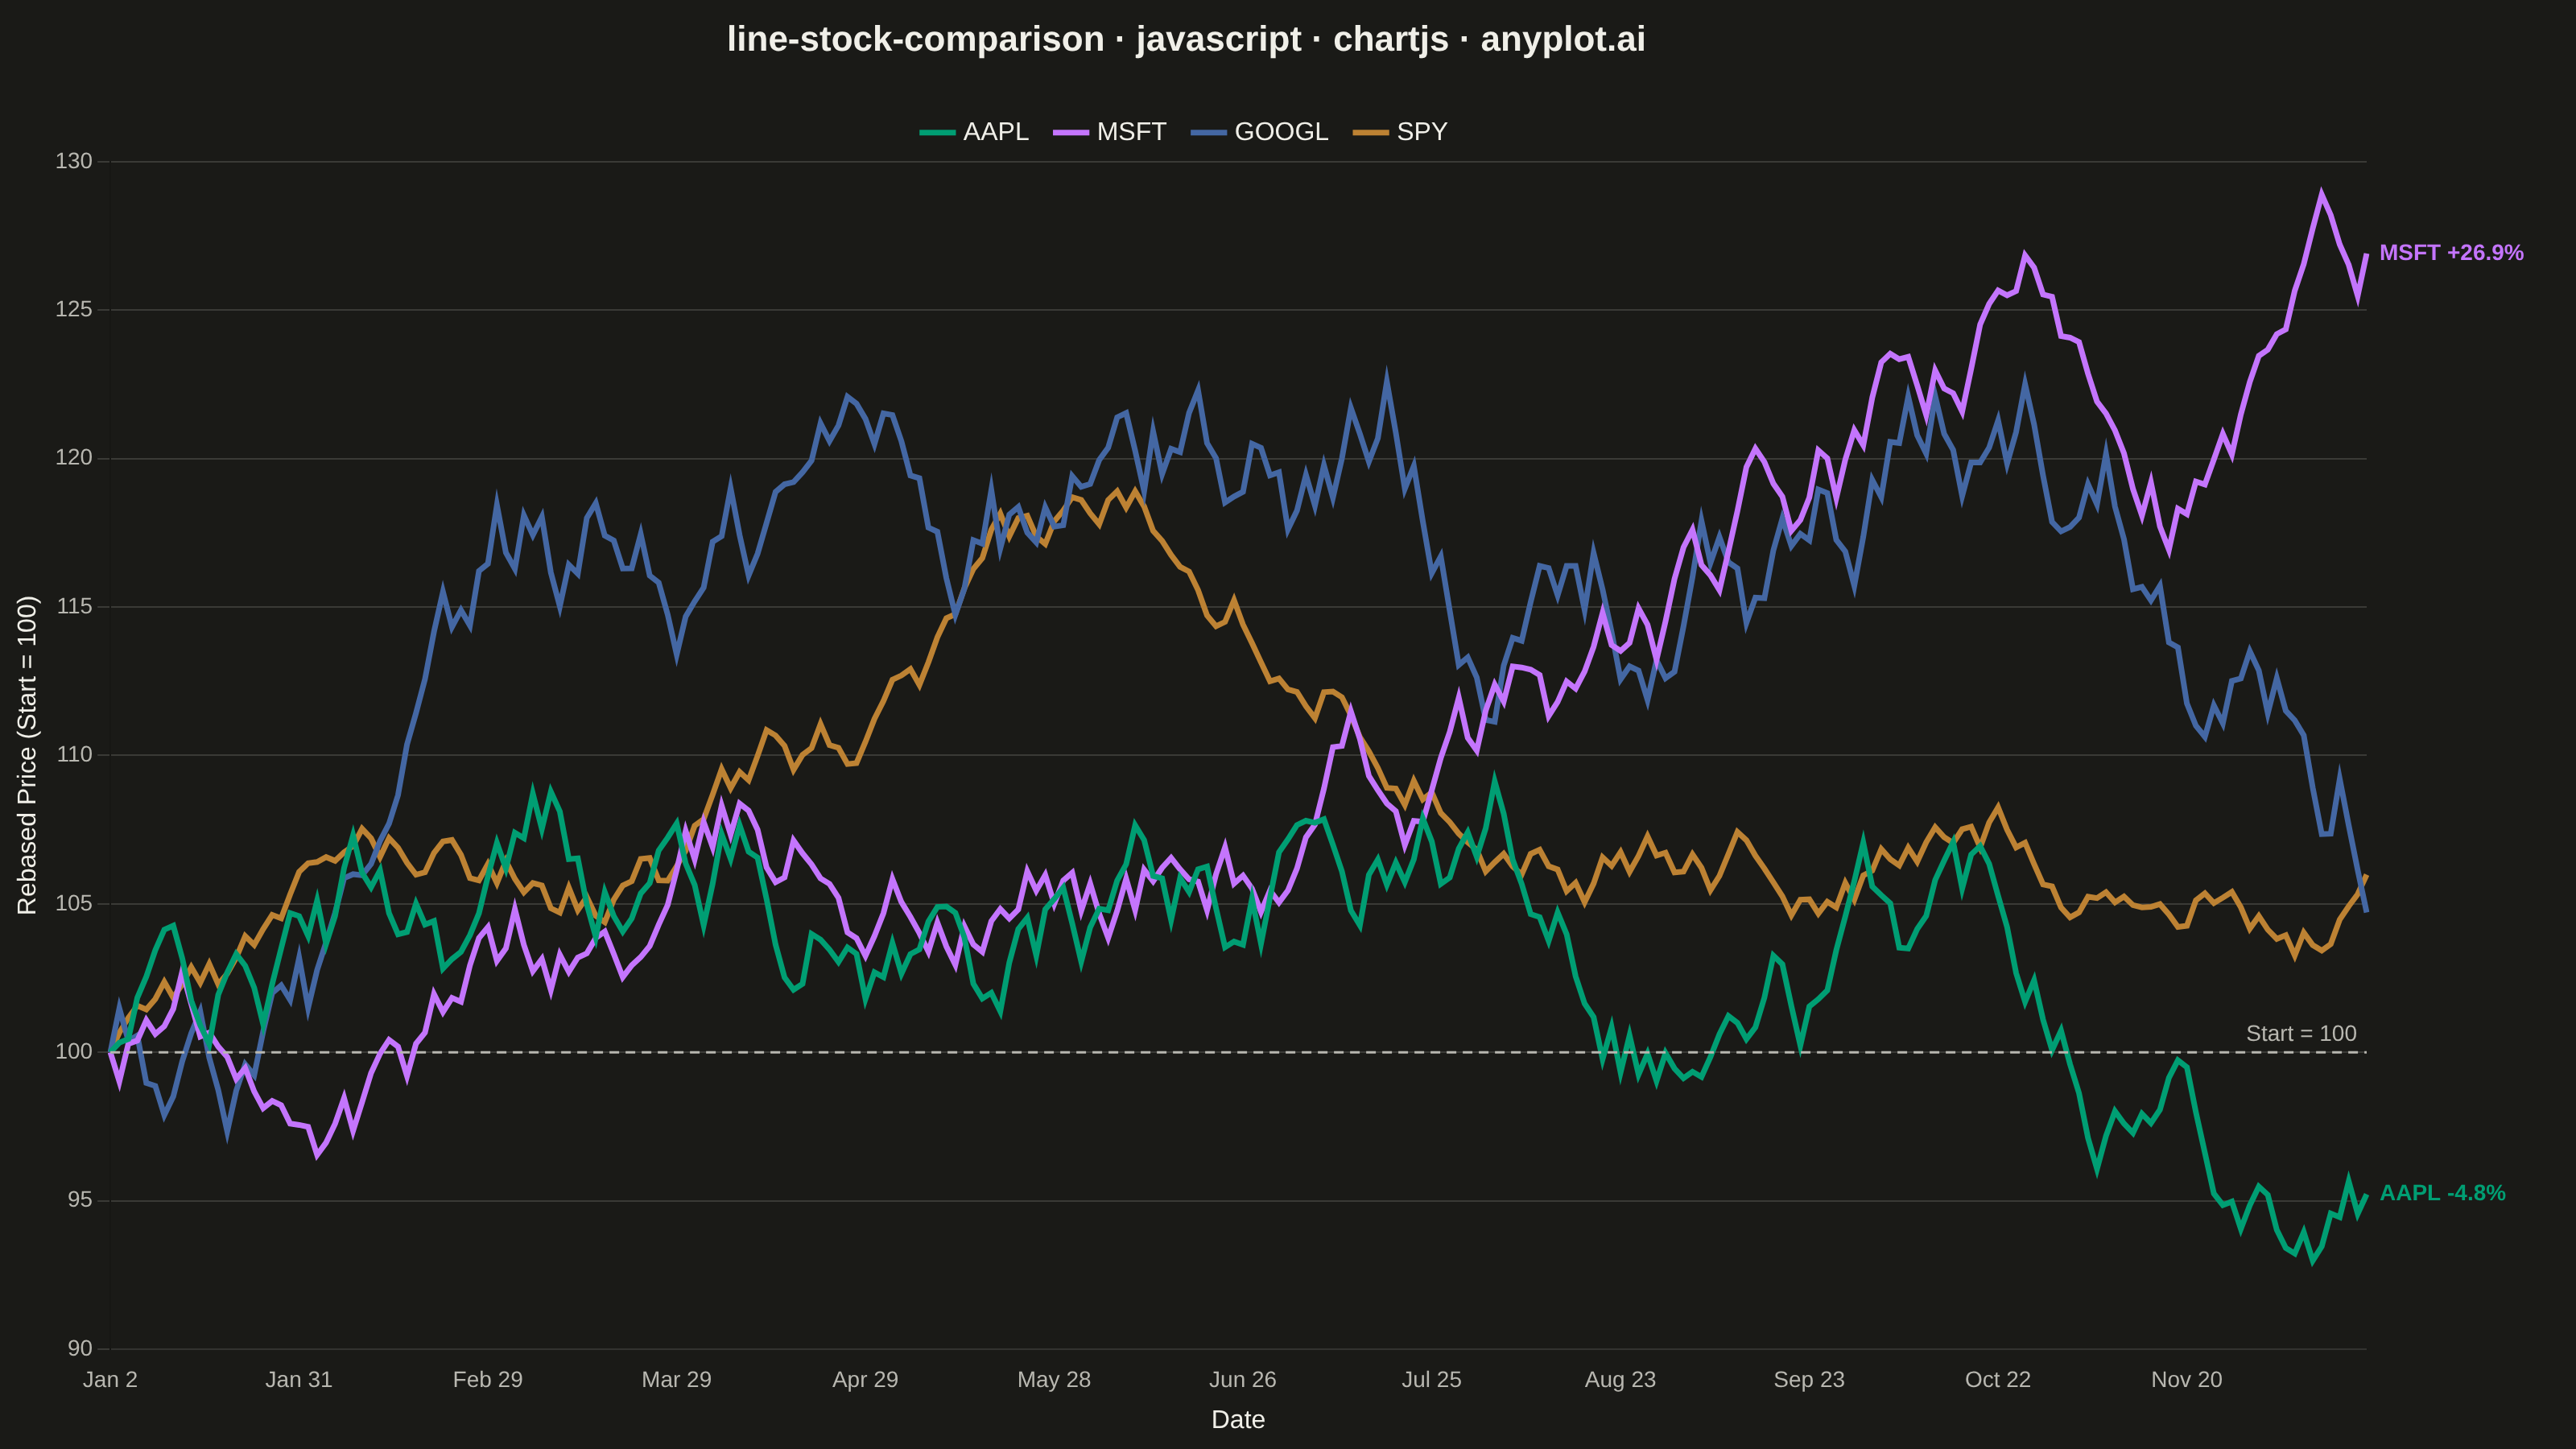Click the chart title text

(x=1186, y=39)
